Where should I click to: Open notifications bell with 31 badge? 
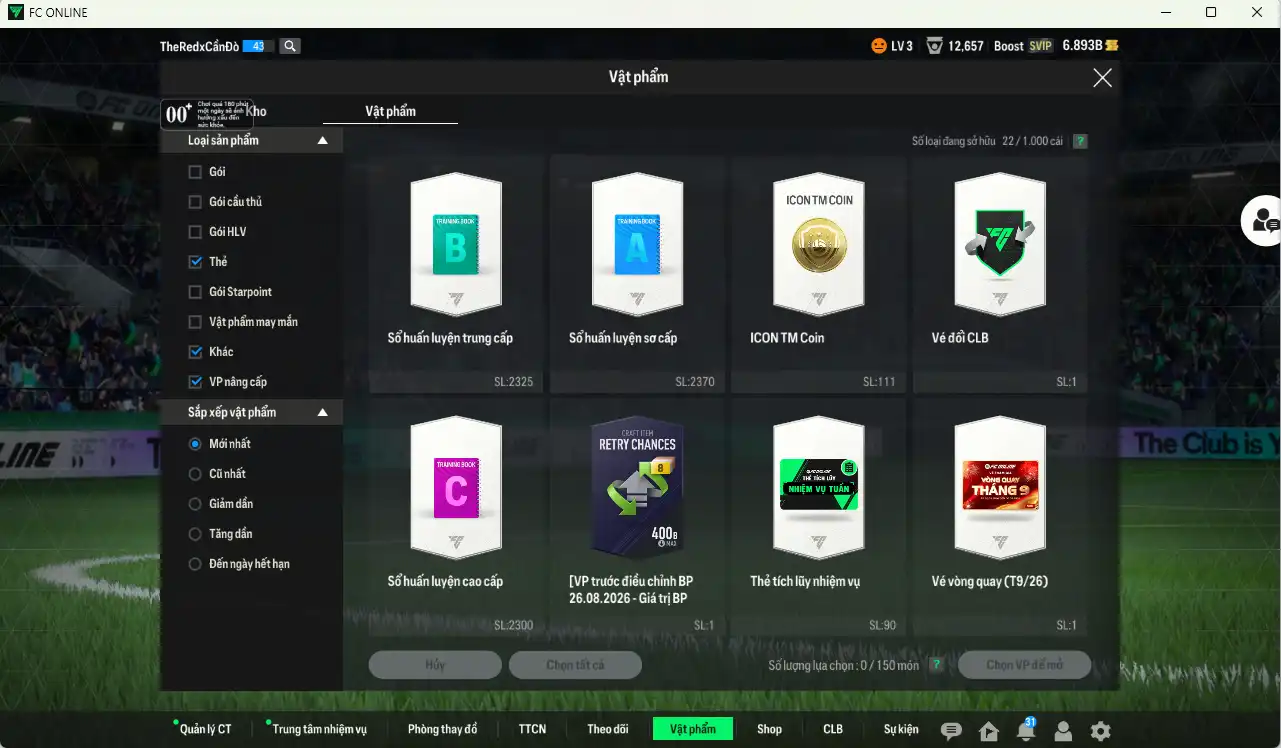pos(1026,730)
